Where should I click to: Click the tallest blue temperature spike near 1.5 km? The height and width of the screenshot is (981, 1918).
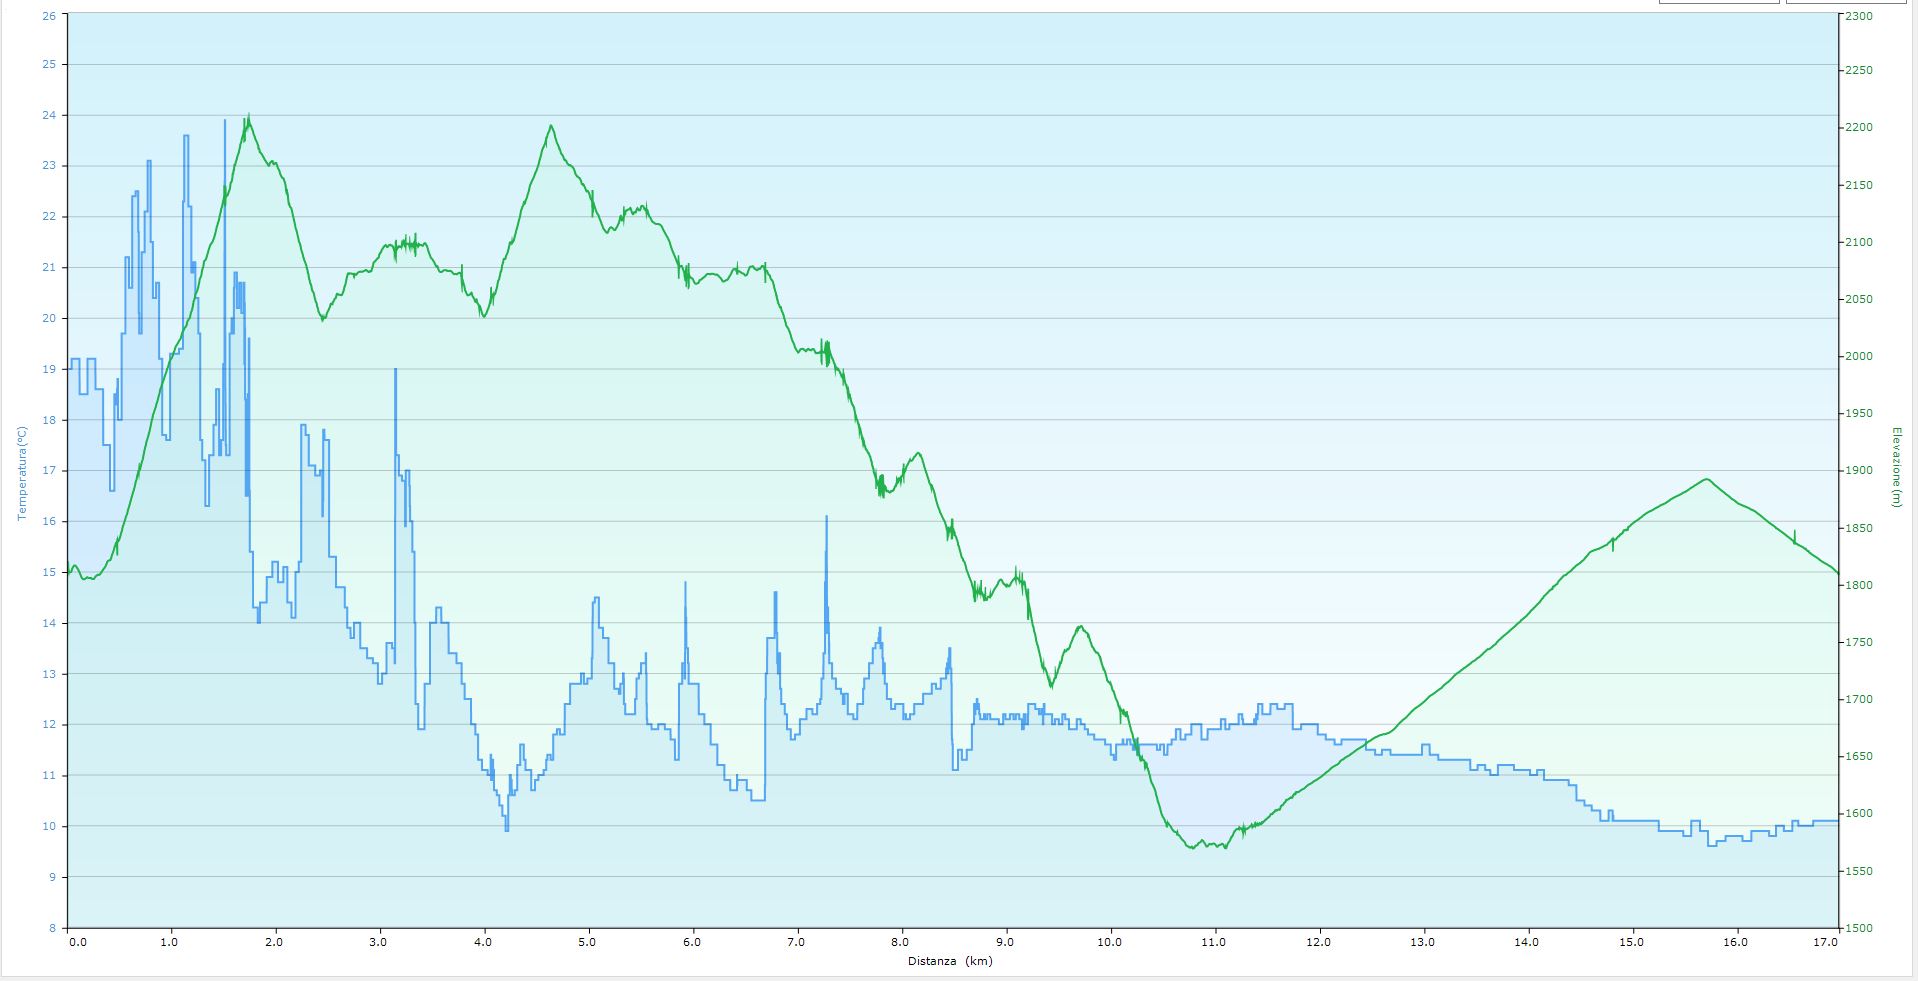pos(225,121)
